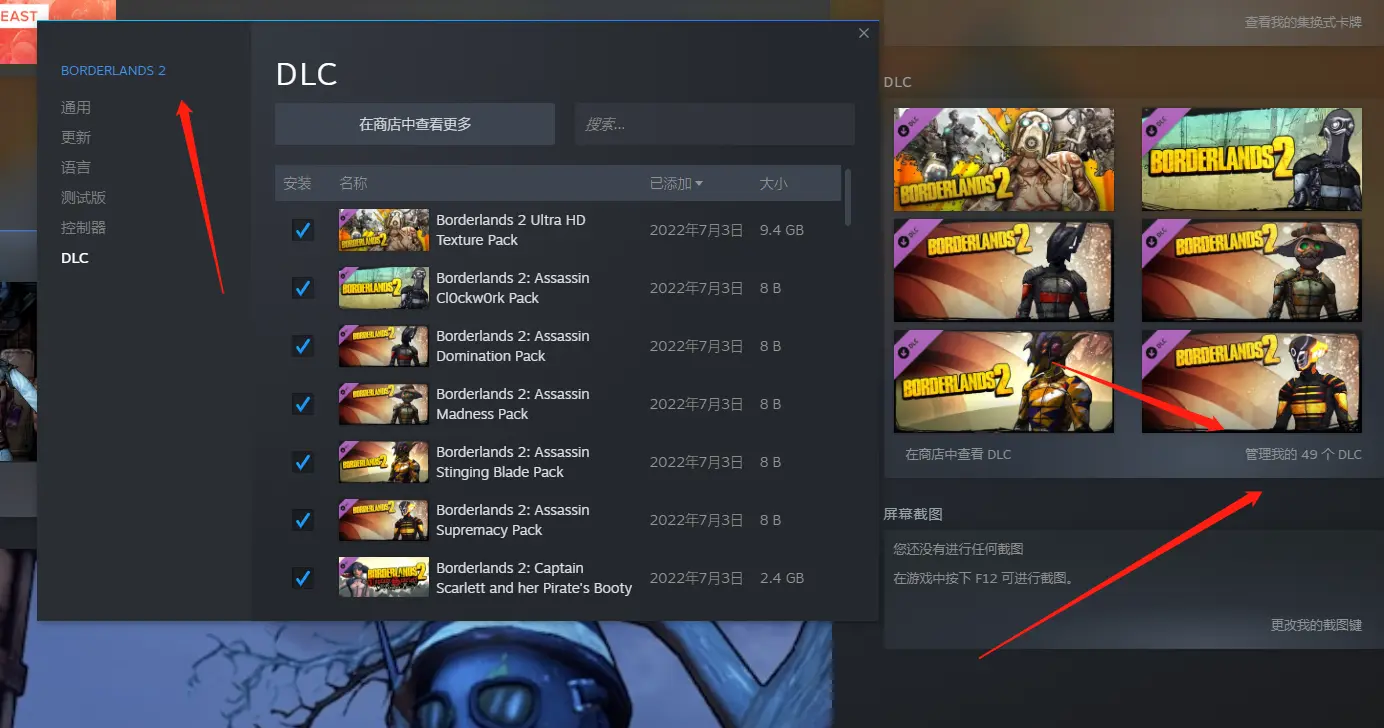Select the DLC tab in sidebar
The image size is (1384, 728).
coord(75,258)
